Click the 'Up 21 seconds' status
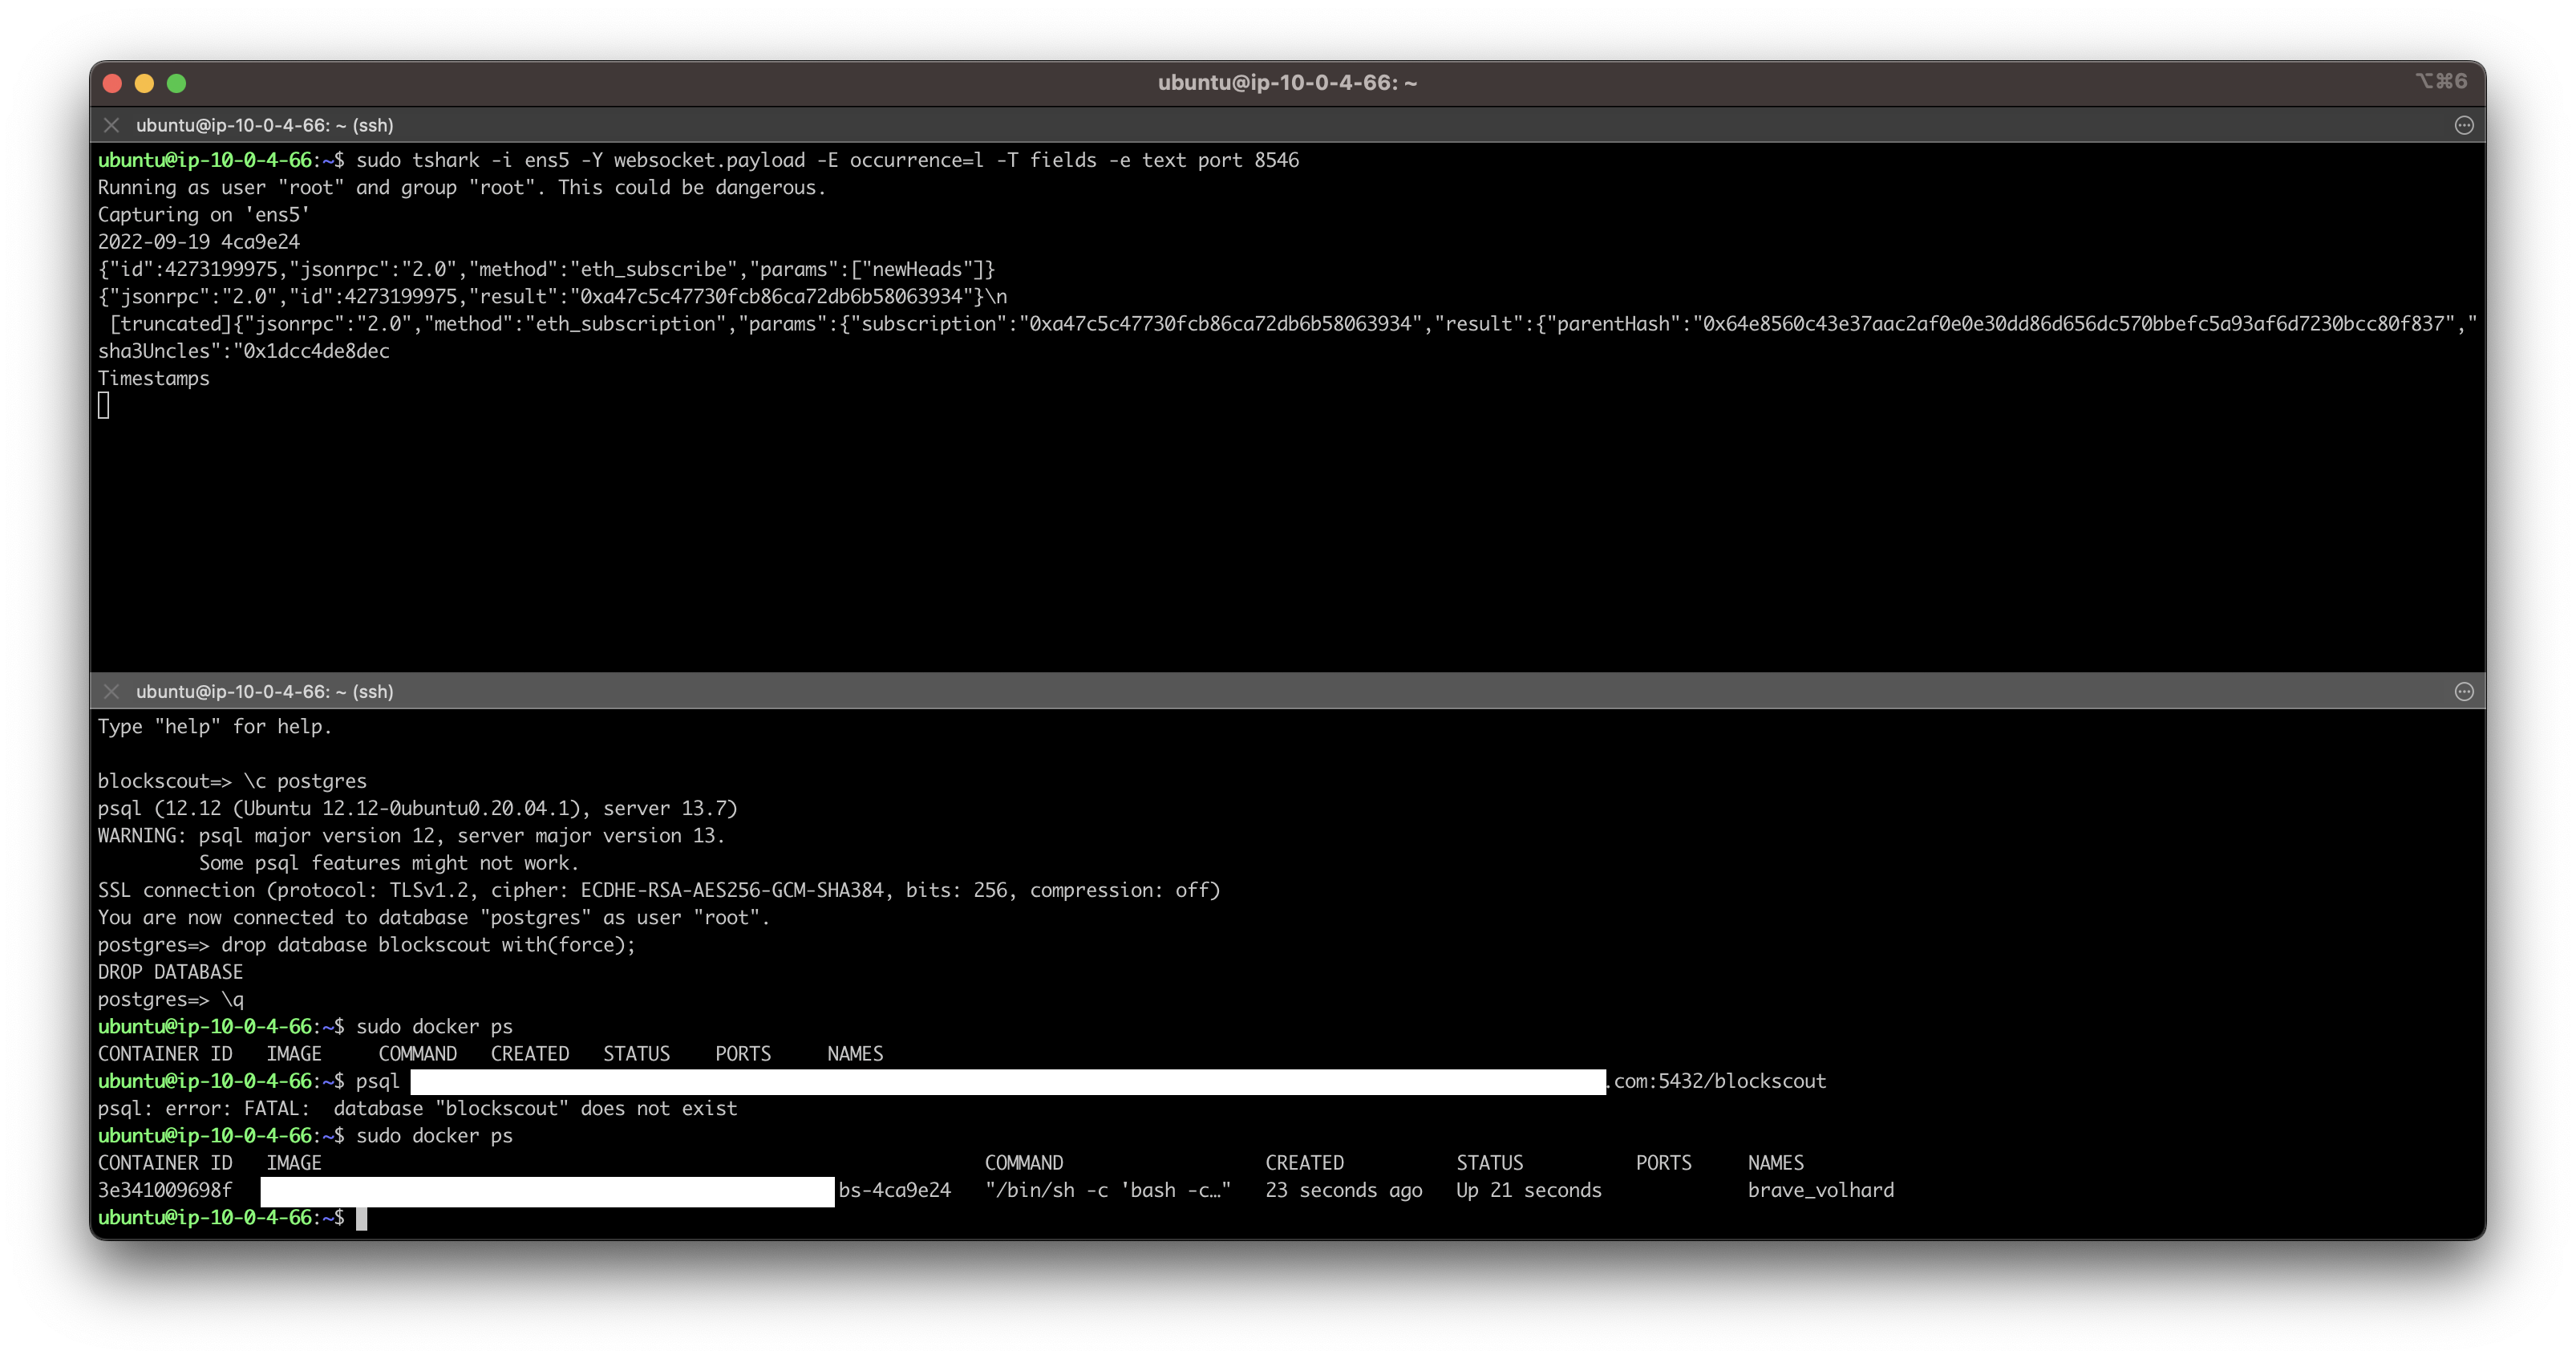 [1528, 1190]
